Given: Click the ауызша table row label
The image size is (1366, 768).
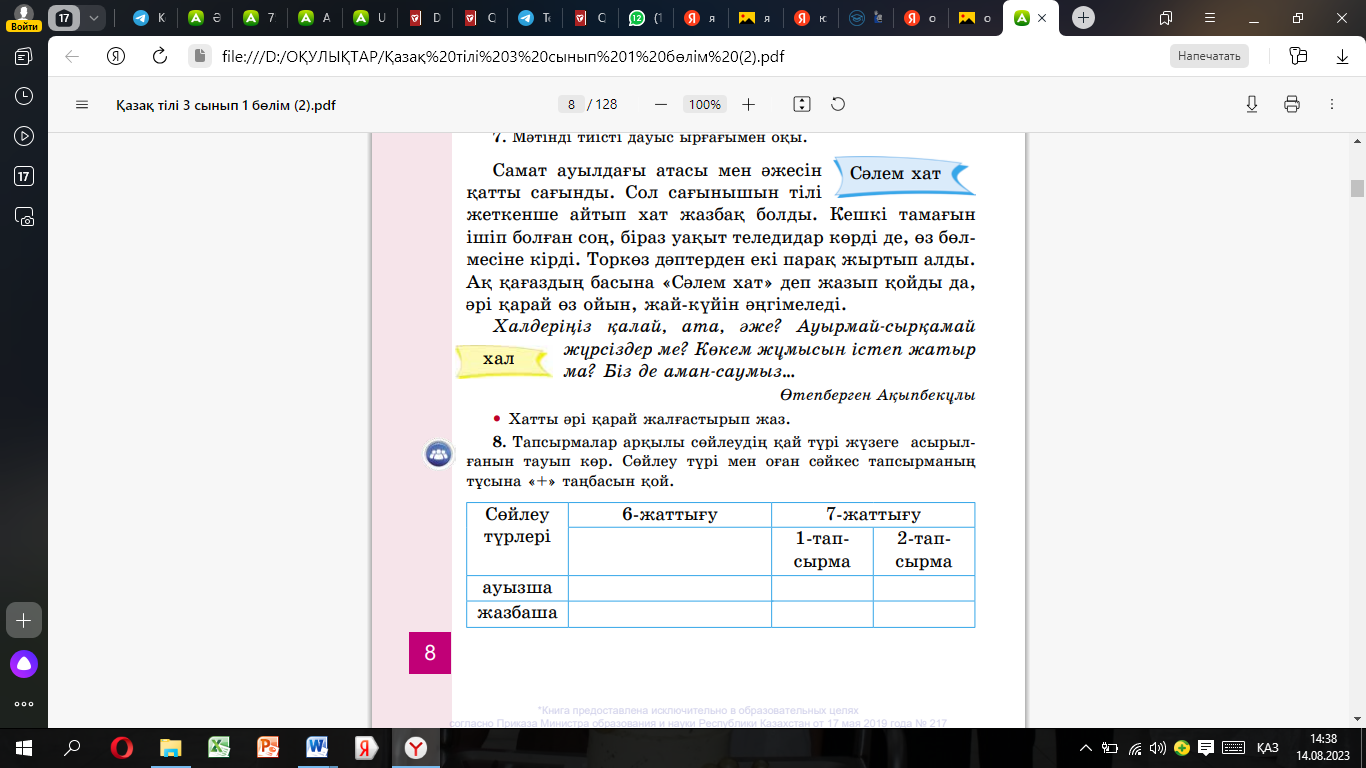Looking at the screenshot, I should point(517,587).
